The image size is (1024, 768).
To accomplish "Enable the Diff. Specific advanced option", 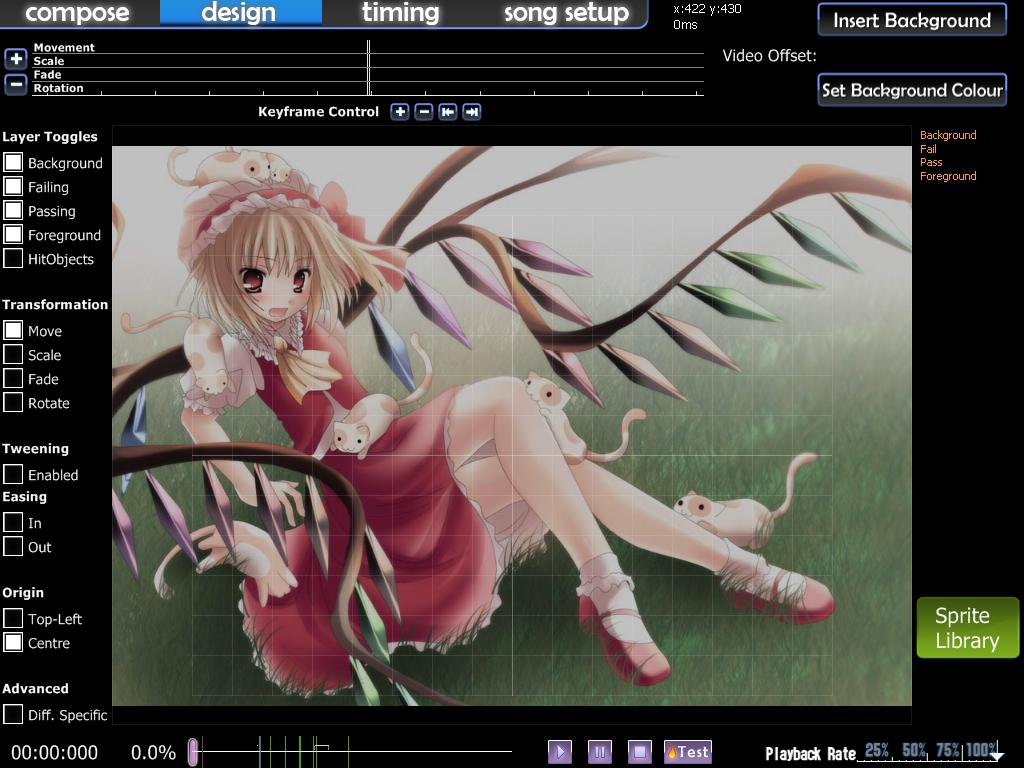I will point(13,714).
